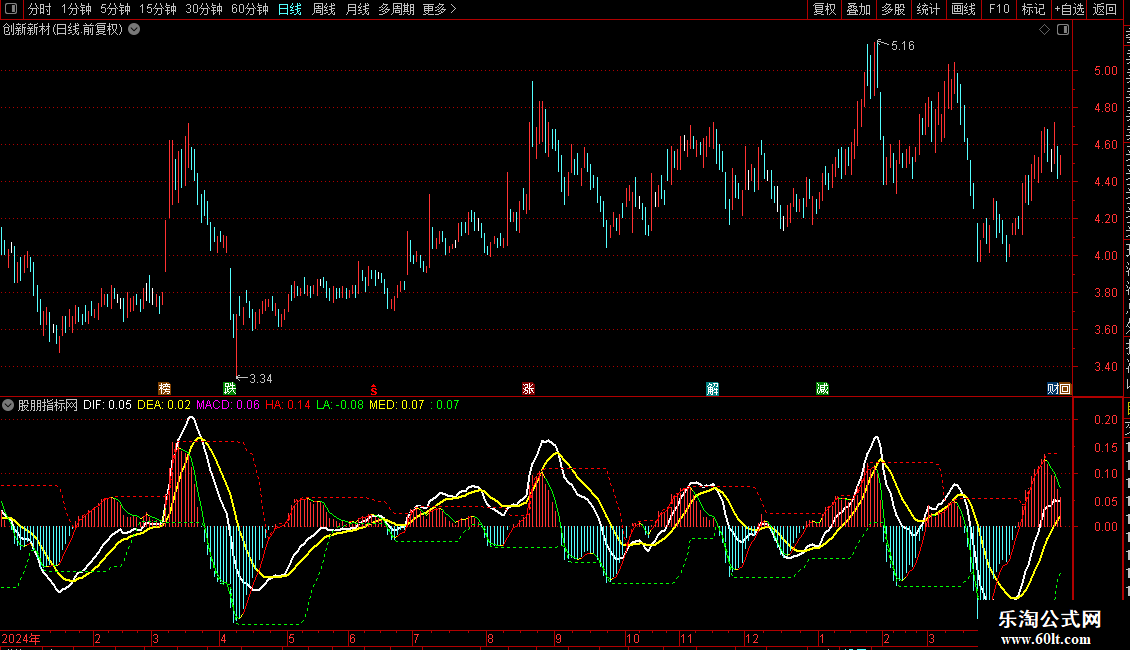Click the 4.00 price axis label
This screenshot has width=1130, height=650.
pos(1105,256)
